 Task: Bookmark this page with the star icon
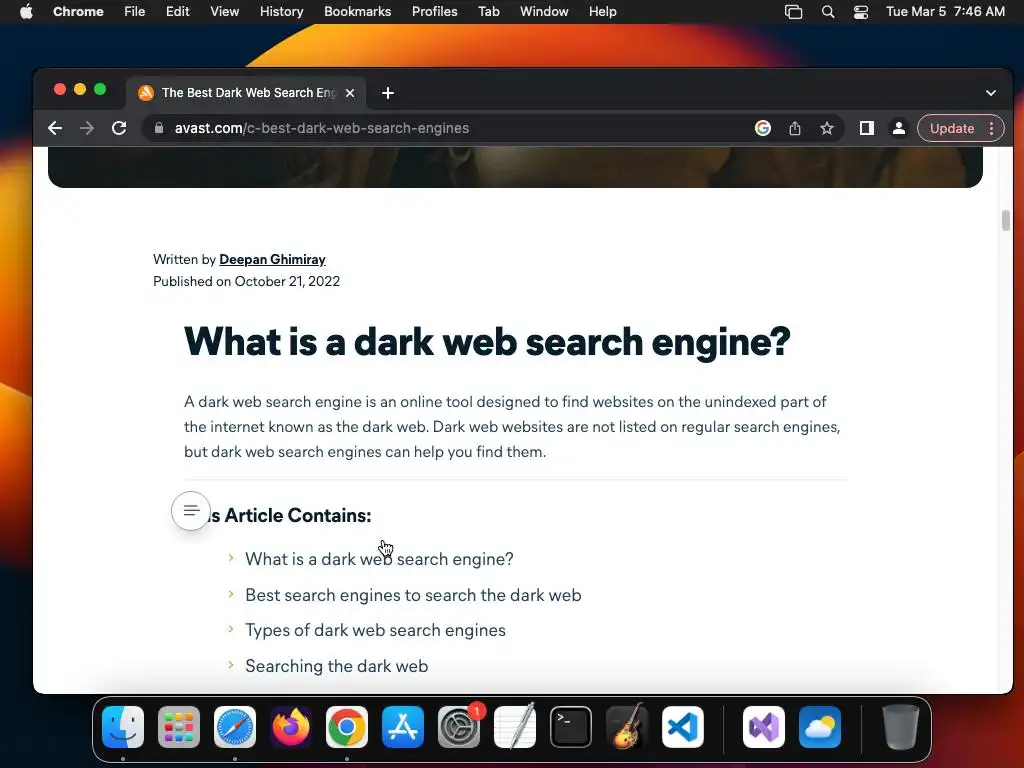tap(827, 128)
